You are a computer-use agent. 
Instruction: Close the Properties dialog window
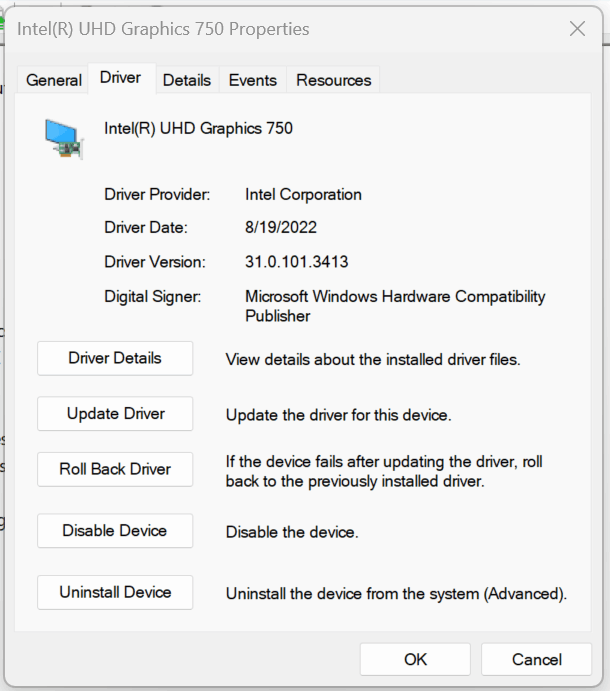tap(577, 29)
